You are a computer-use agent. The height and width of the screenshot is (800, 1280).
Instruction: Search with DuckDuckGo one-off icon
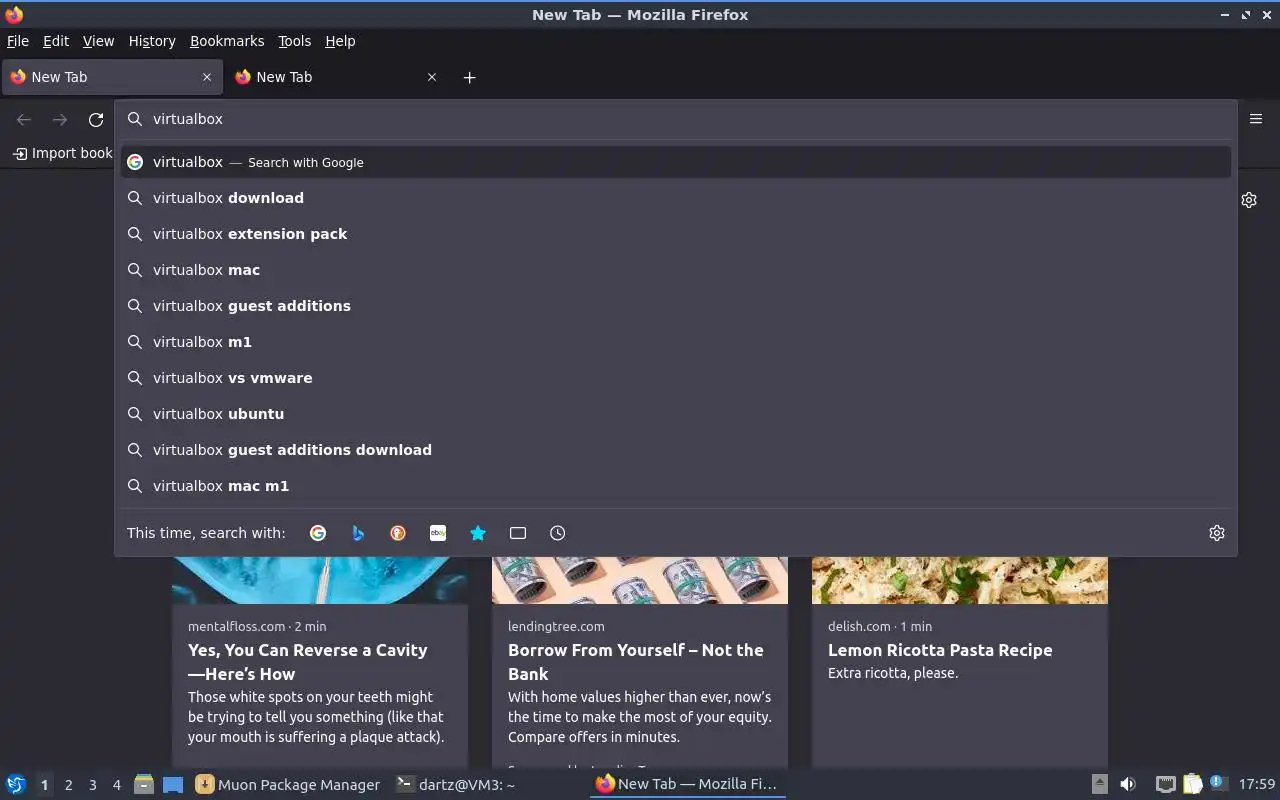[398, 533]
